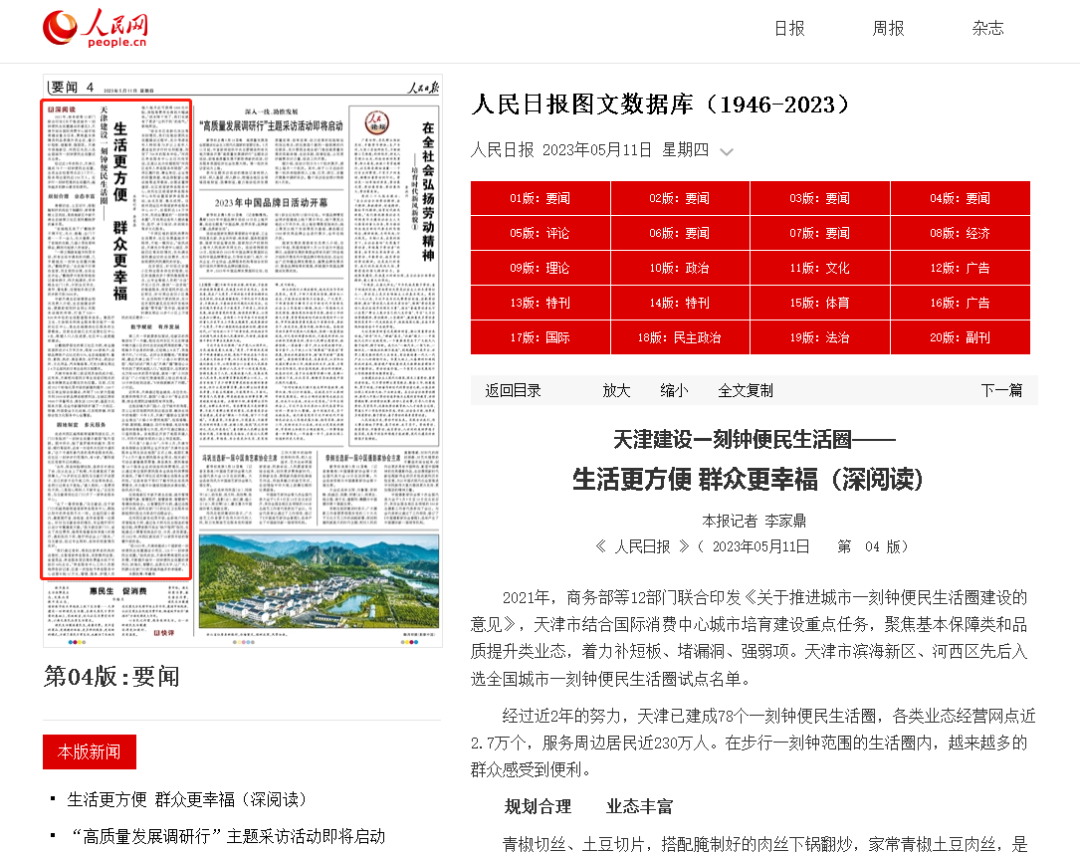
Task: Open 20版：副刊 page
Action: click(x=961, y=338)
